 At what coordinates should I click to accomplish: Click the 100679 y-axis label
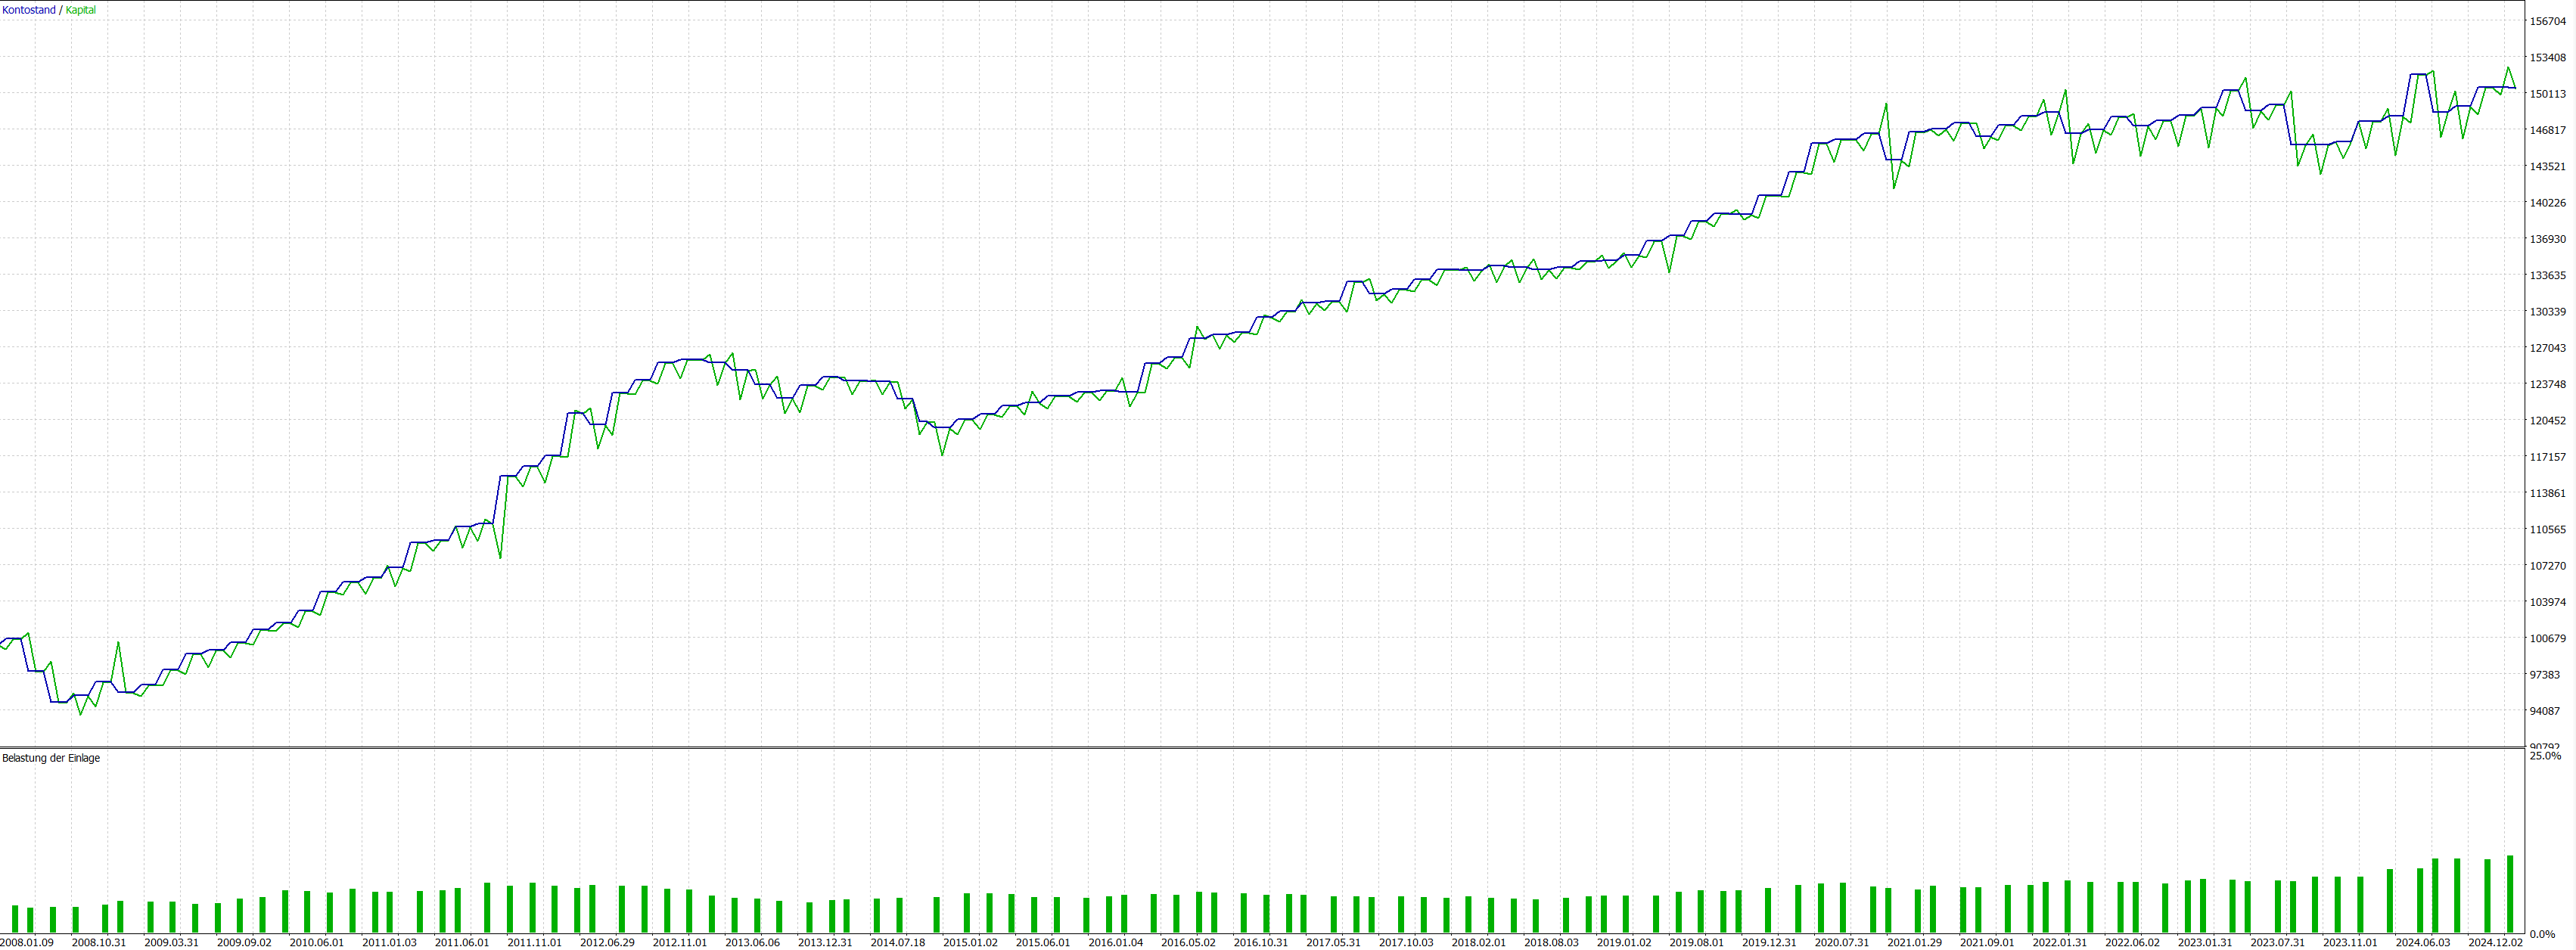coord(2547,638)
